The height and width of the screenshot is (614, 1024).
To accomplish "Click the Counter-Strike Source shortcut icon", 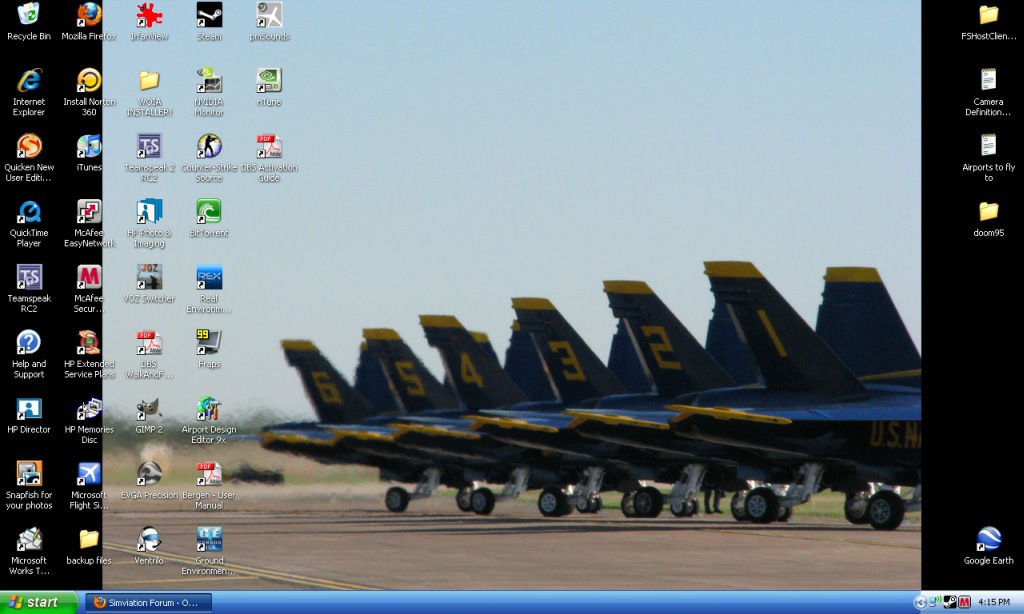I will (209, 147).
